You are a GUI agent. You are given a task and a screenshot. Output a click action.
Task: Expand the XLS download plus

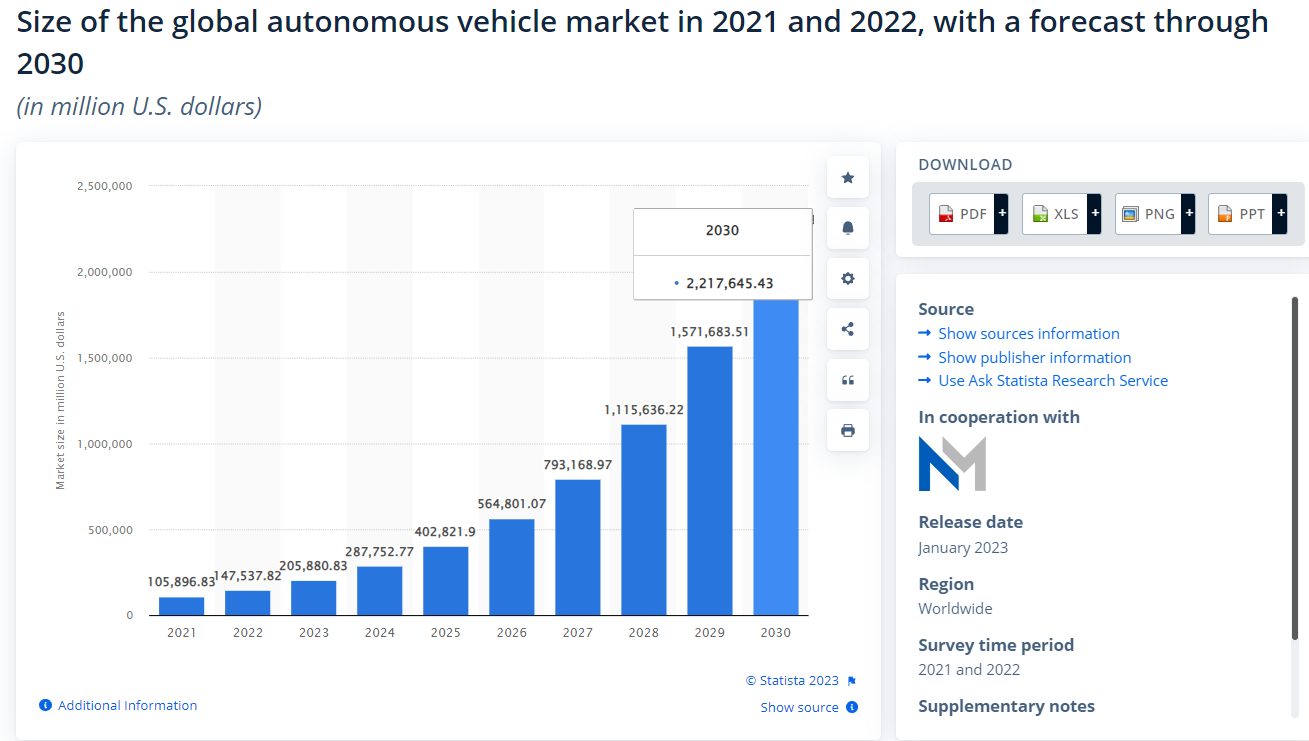point(1094,214)
